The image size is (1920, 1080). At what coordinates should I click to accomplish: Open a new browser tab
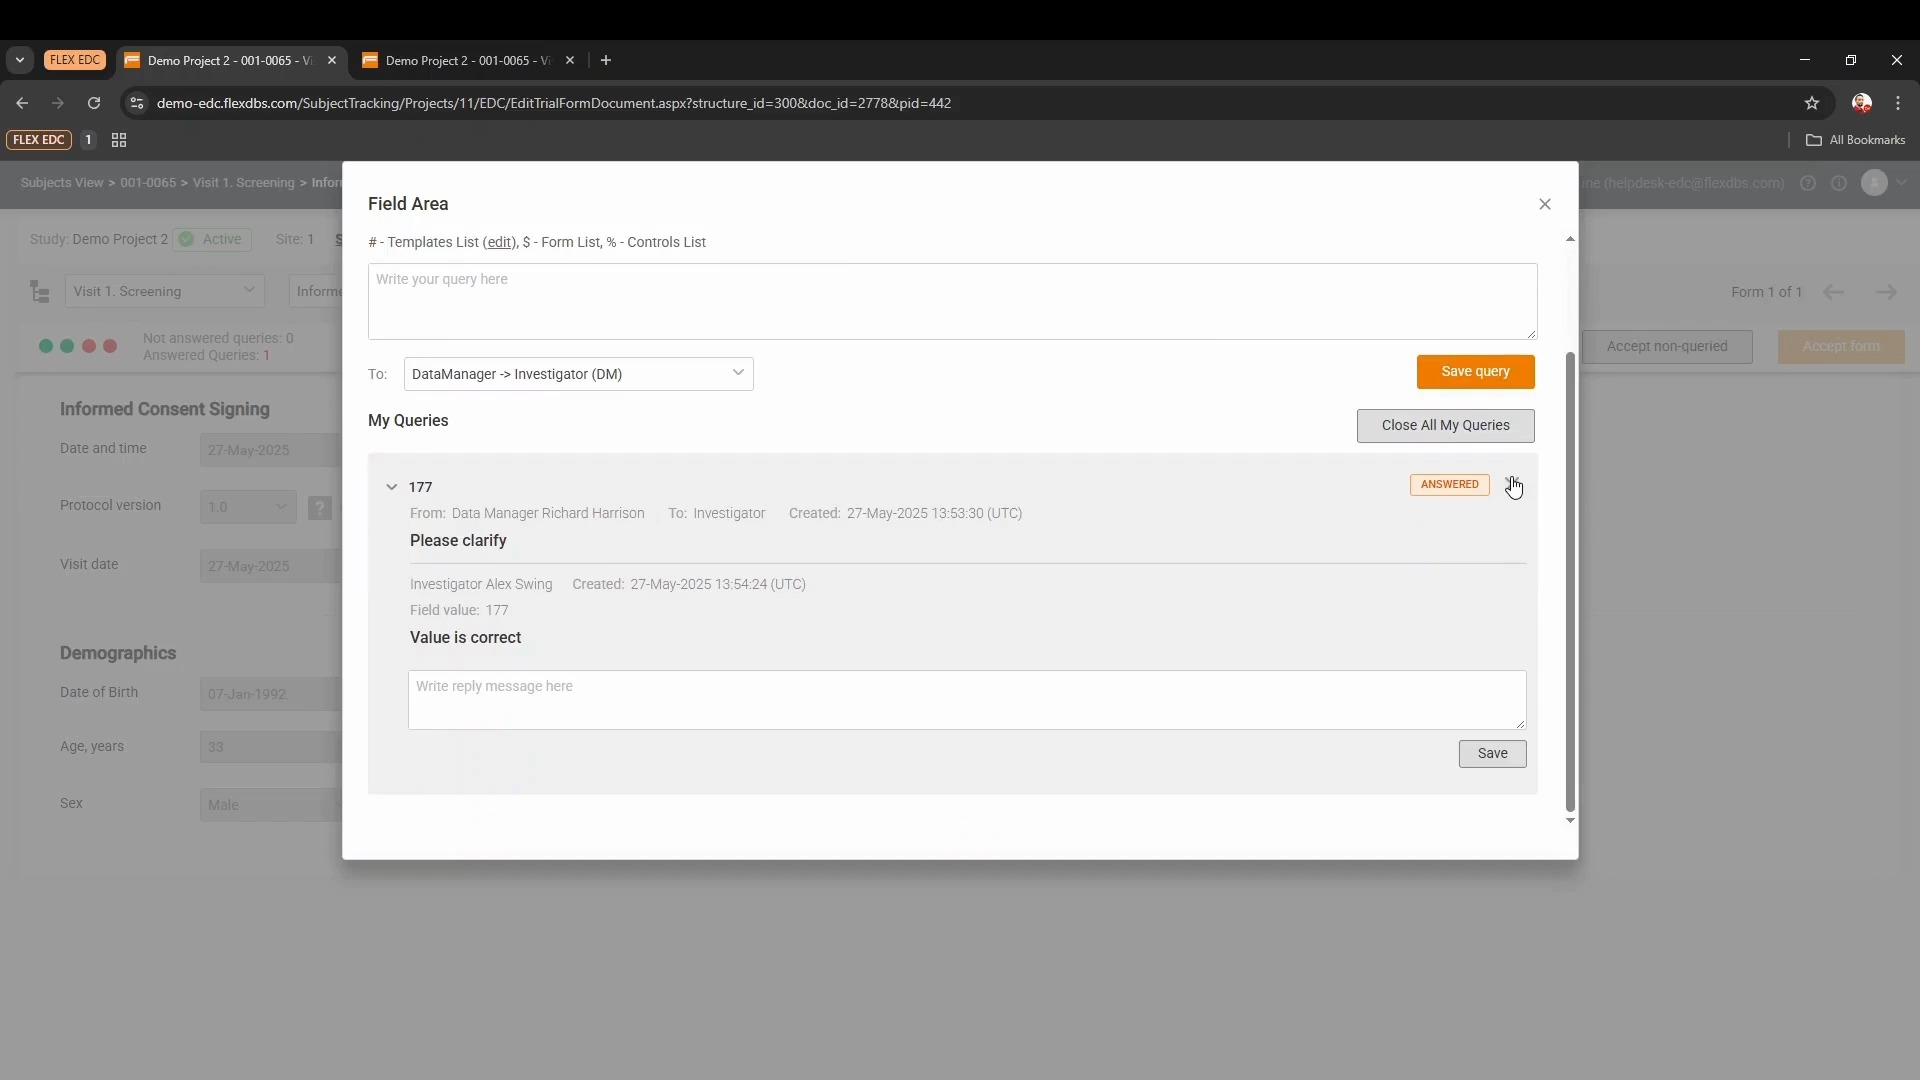605,60
